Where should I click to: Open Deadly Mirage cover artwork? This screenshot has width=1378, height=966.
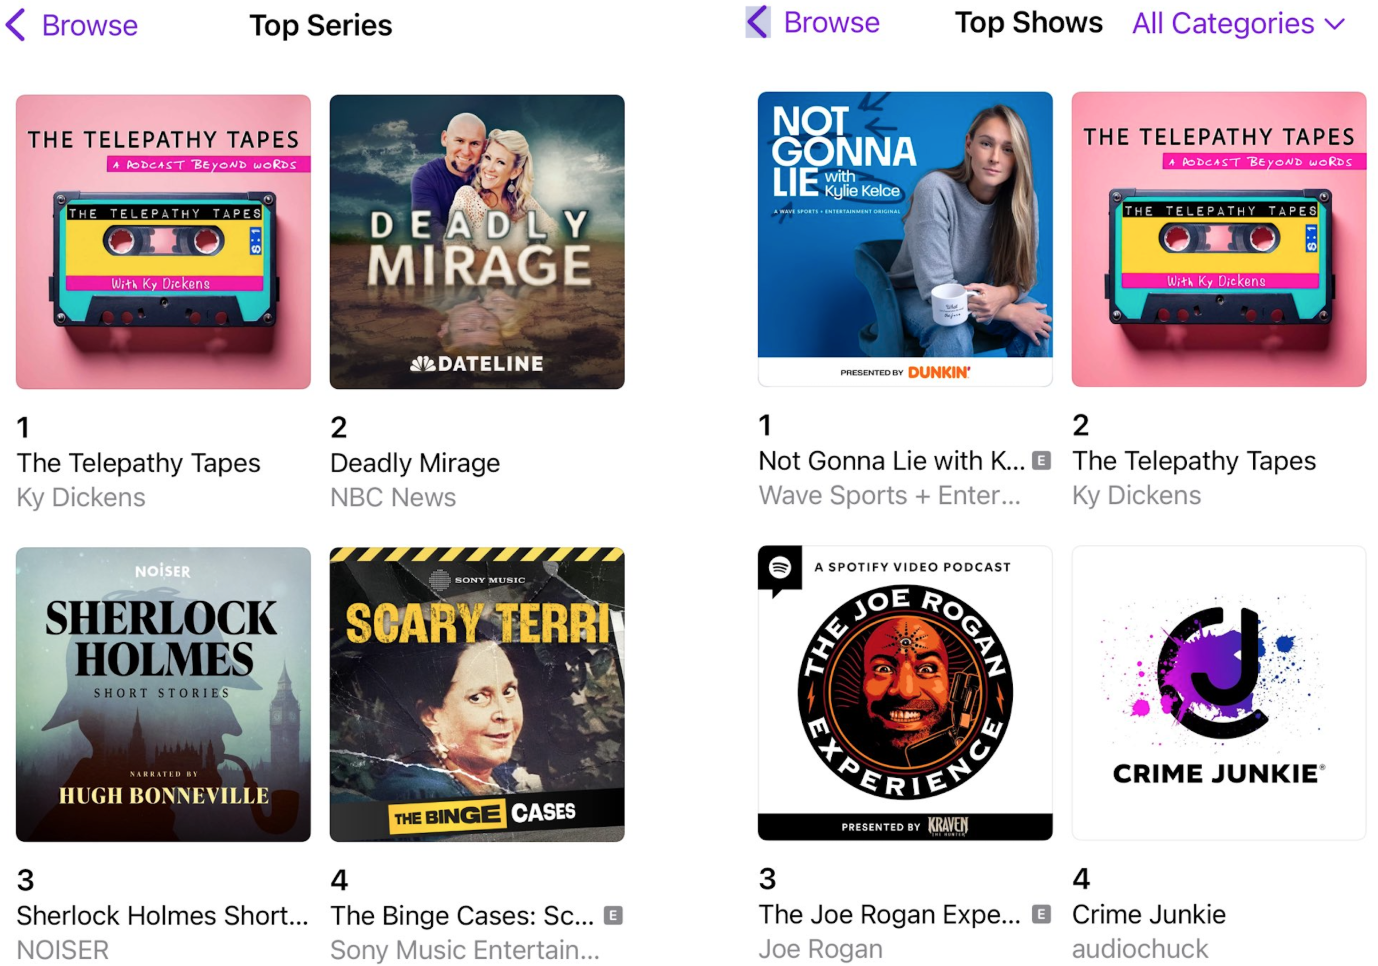click(x=477, y=242)
